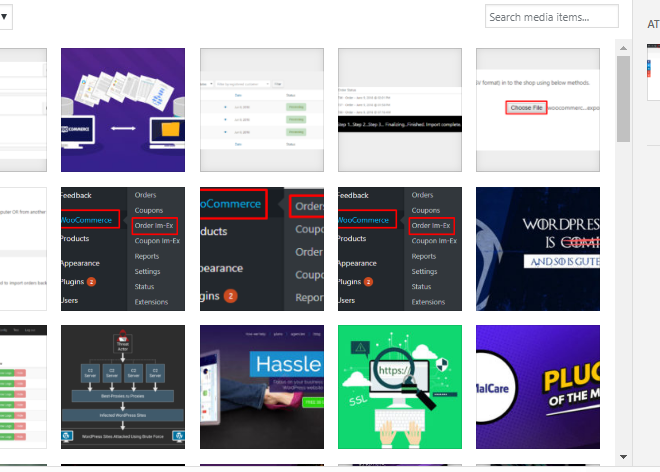The height and width of the screenshot is (472, 660).
Task: Select the red and green rows table thumbnail
Action: click(23, 387)
